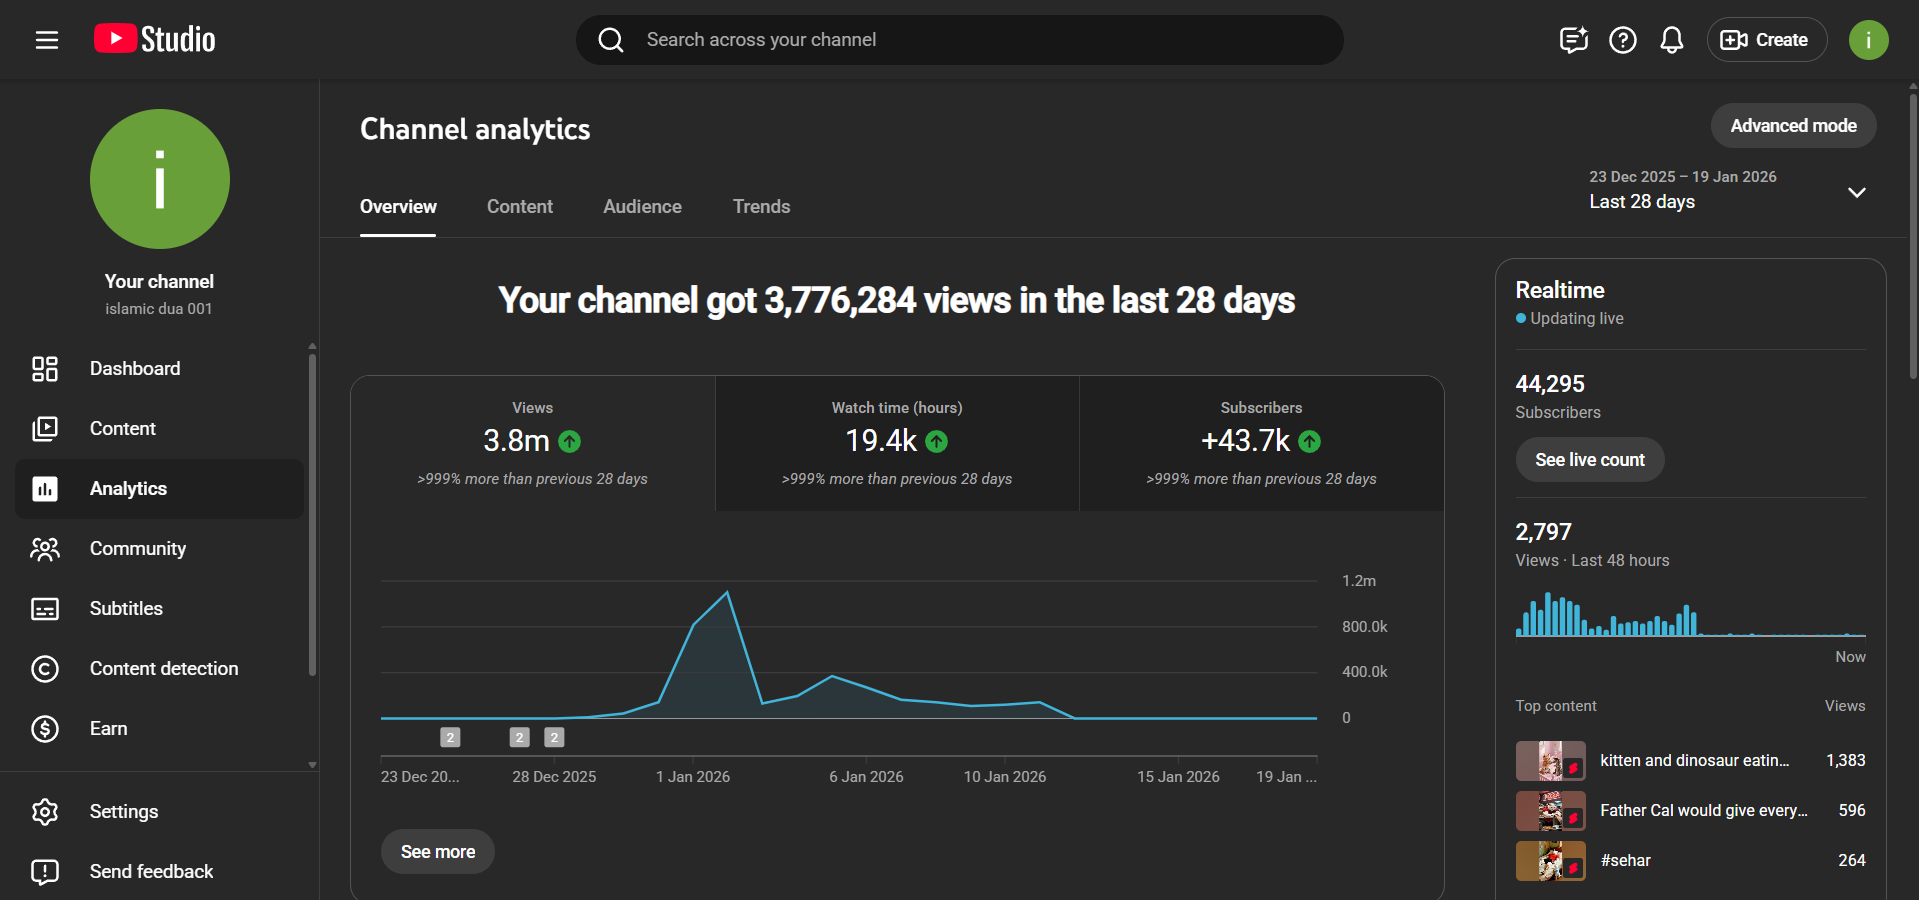Switch to the Trends tab
This screenshot has height=900, width=1919.
761,207
